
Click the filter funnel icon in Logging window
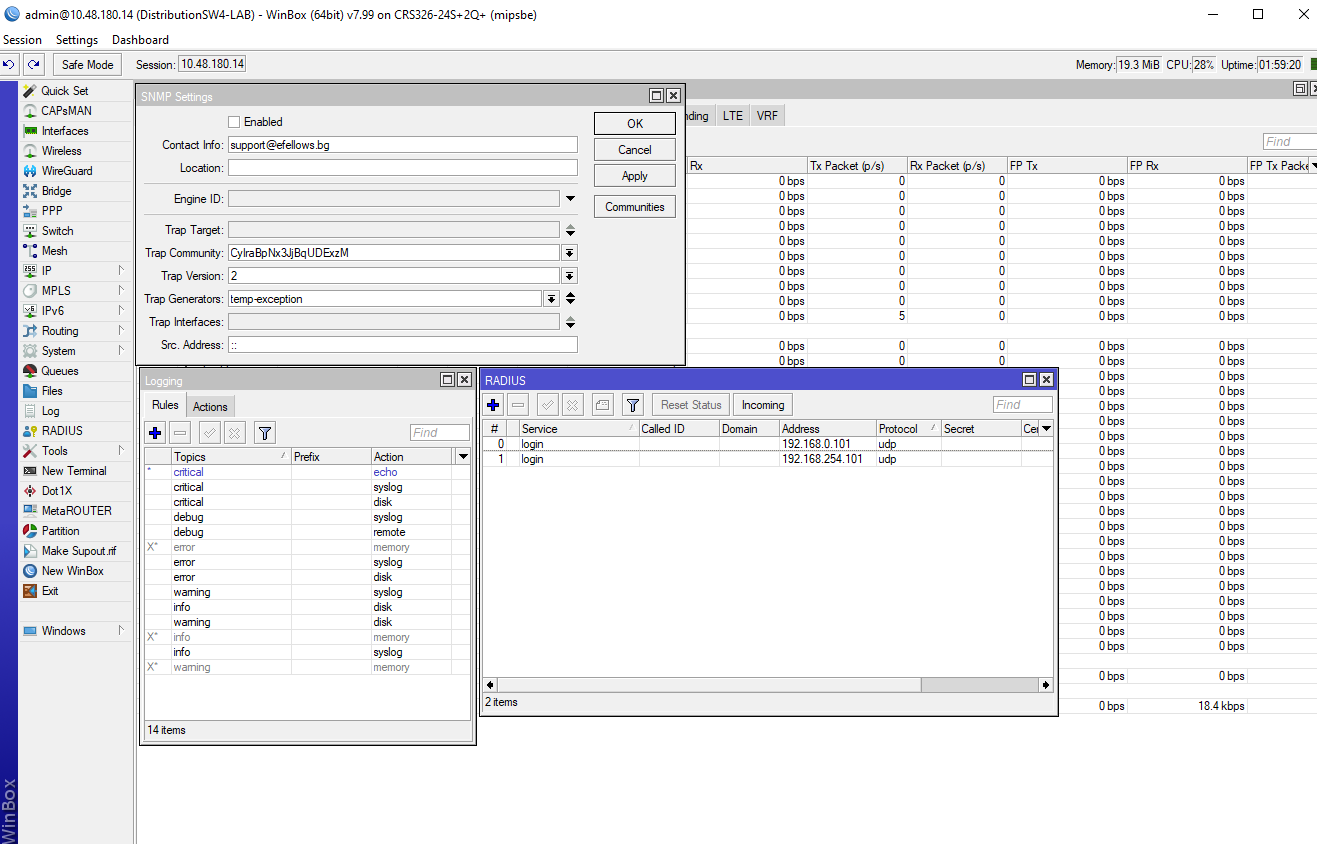pos(264,433)
